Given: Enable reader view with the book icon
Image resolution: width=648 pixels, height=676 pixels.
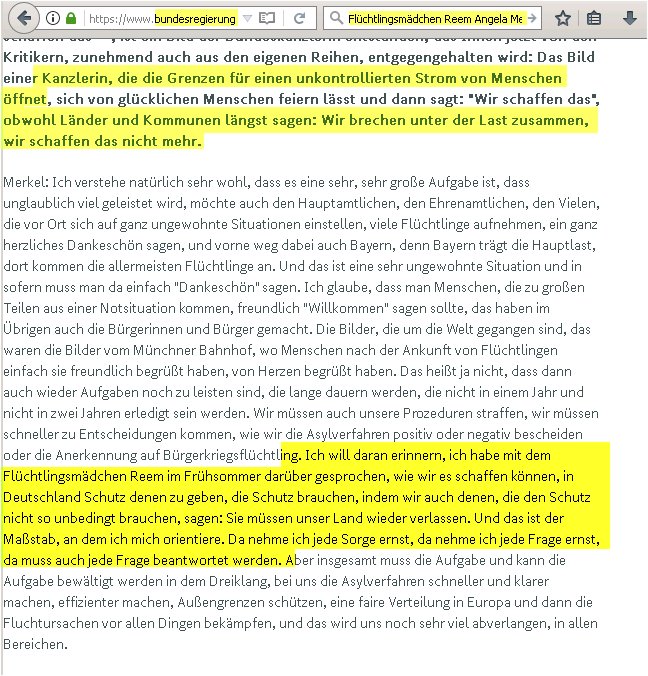Looking at the screenshot, I should point(267,19).
